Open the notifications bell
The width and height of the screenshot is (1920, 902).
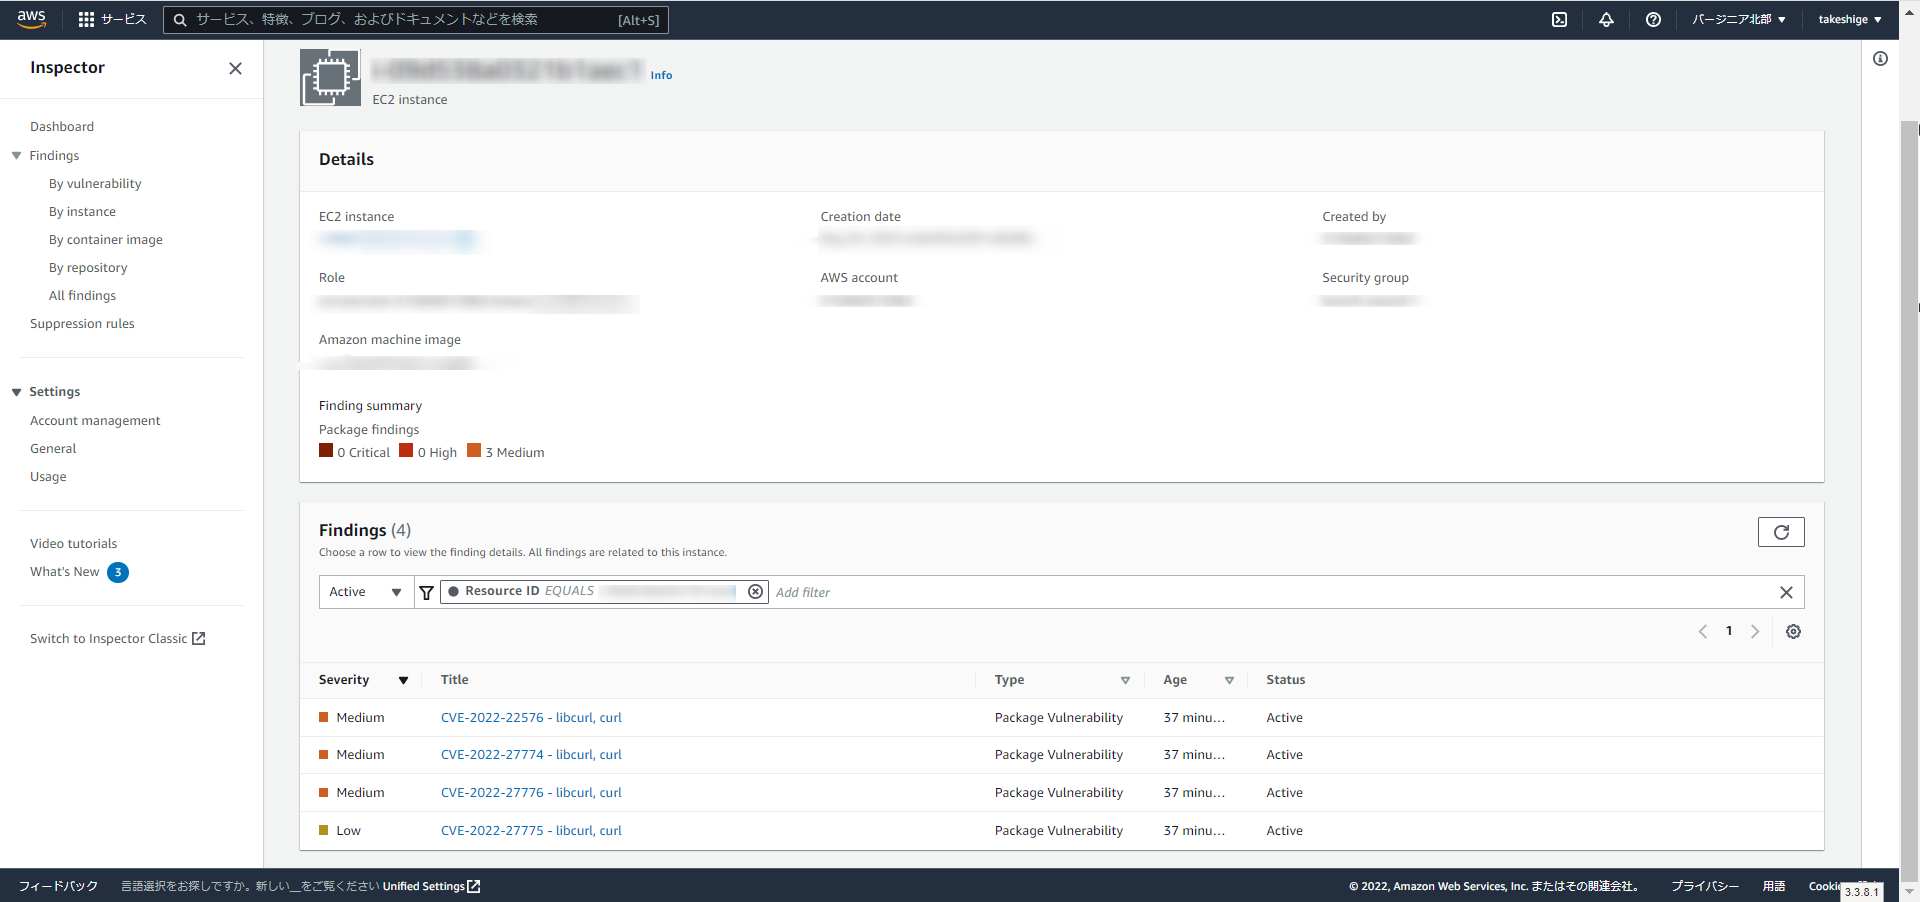click(1606, 19)
